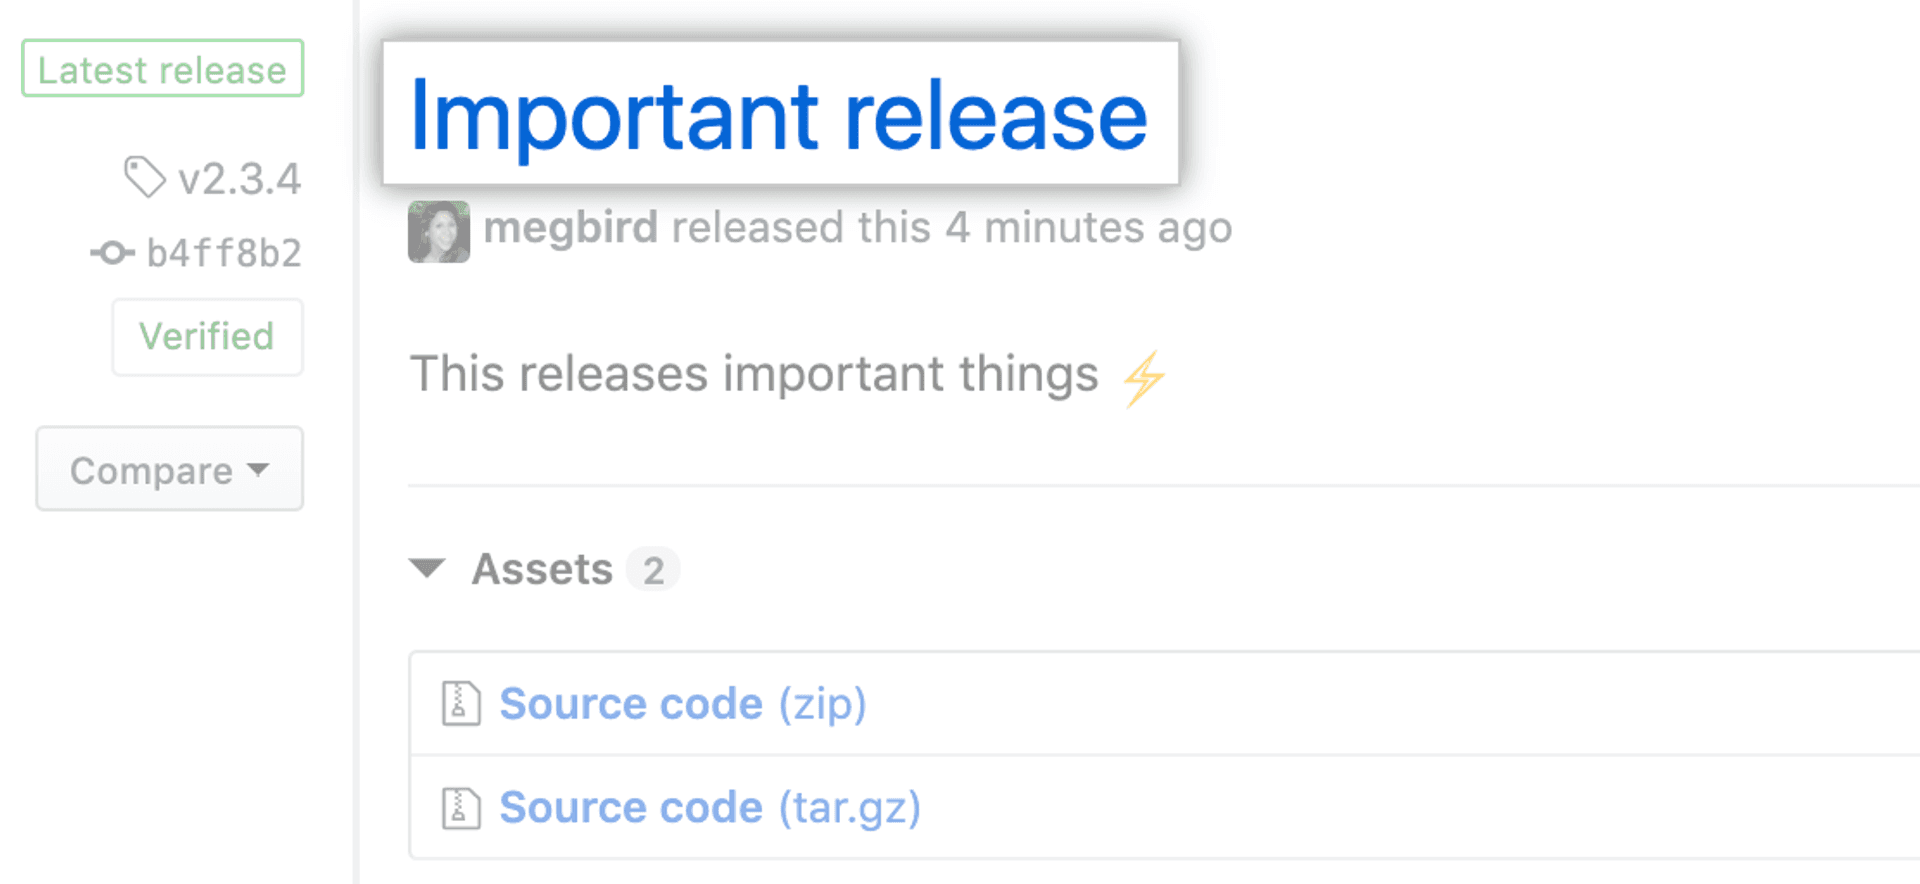Image resolution: width=1920 pixels, height=884 pixels.
Task: Click the lightning bolt emoji
Action: 1144,378
